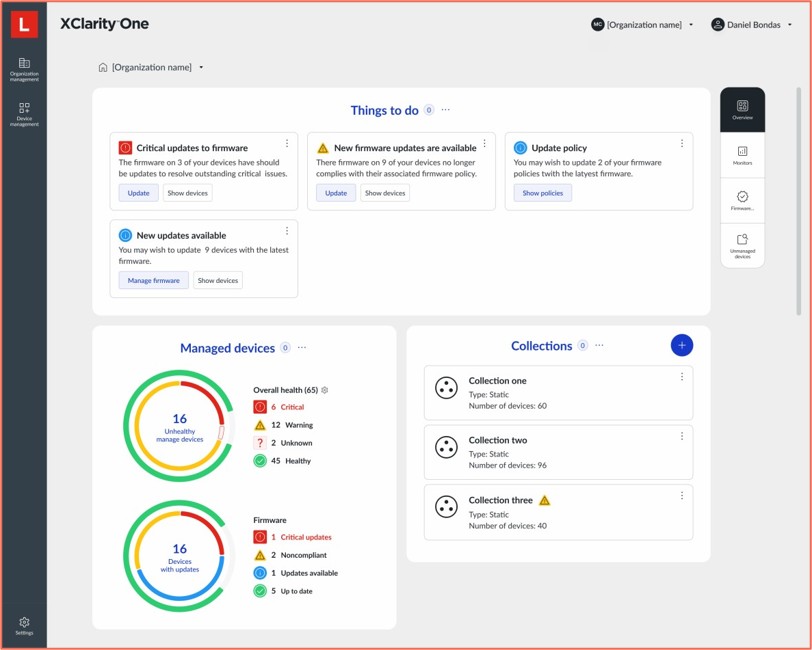Click the page vertical scrollbar

pyautogui.click(x=797, y=200)
